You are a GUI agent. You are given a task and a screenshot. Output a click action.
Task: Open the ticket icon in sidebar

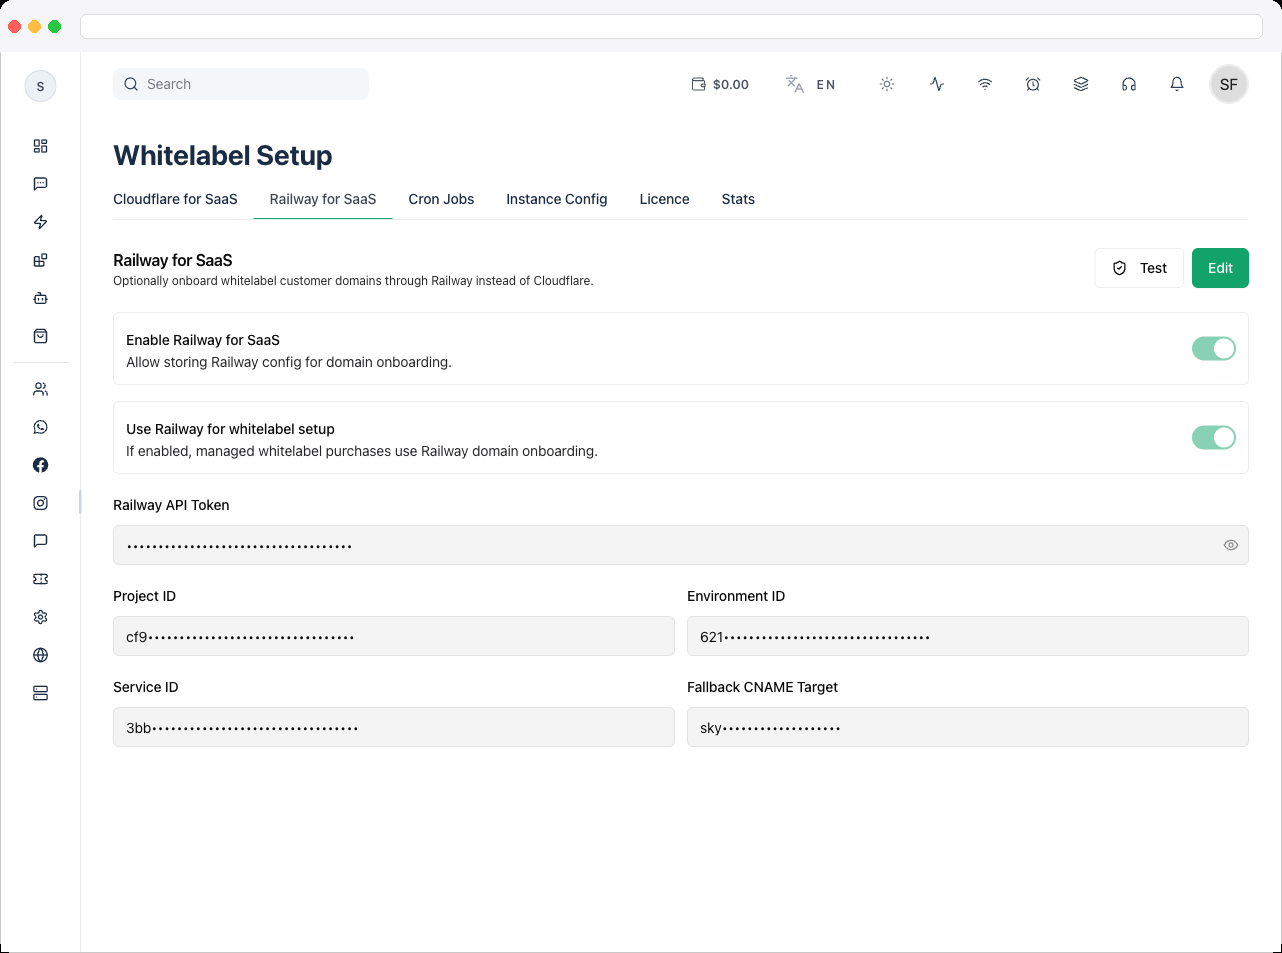[40, 579]
